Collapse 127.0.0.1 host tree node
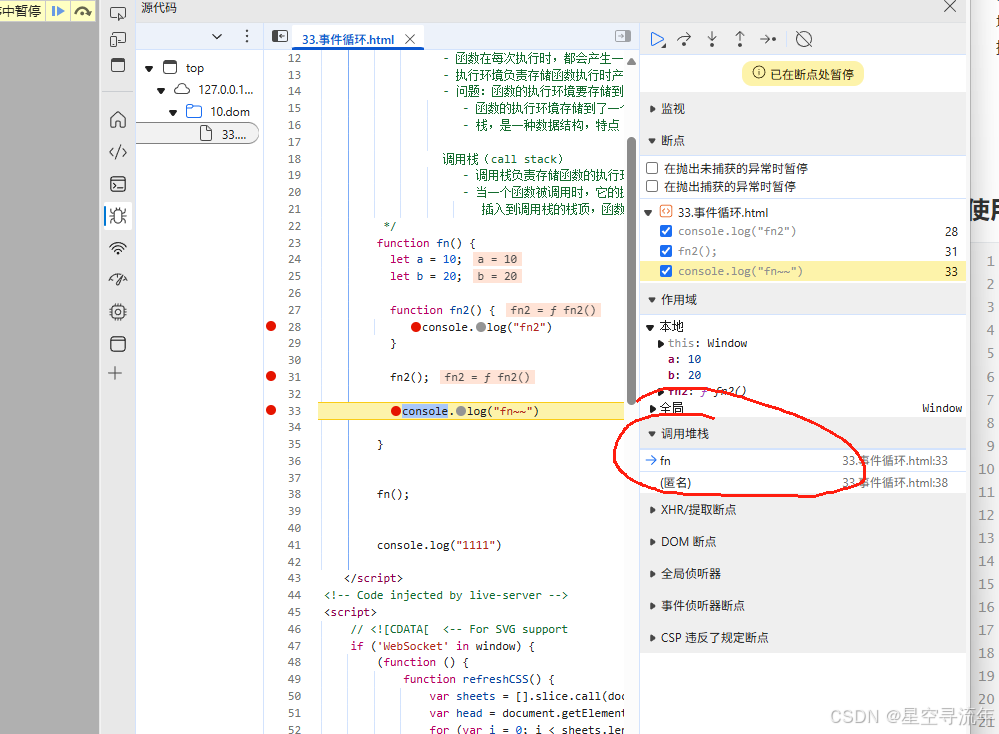Screen dimensions: 999x734 [161, 90]
